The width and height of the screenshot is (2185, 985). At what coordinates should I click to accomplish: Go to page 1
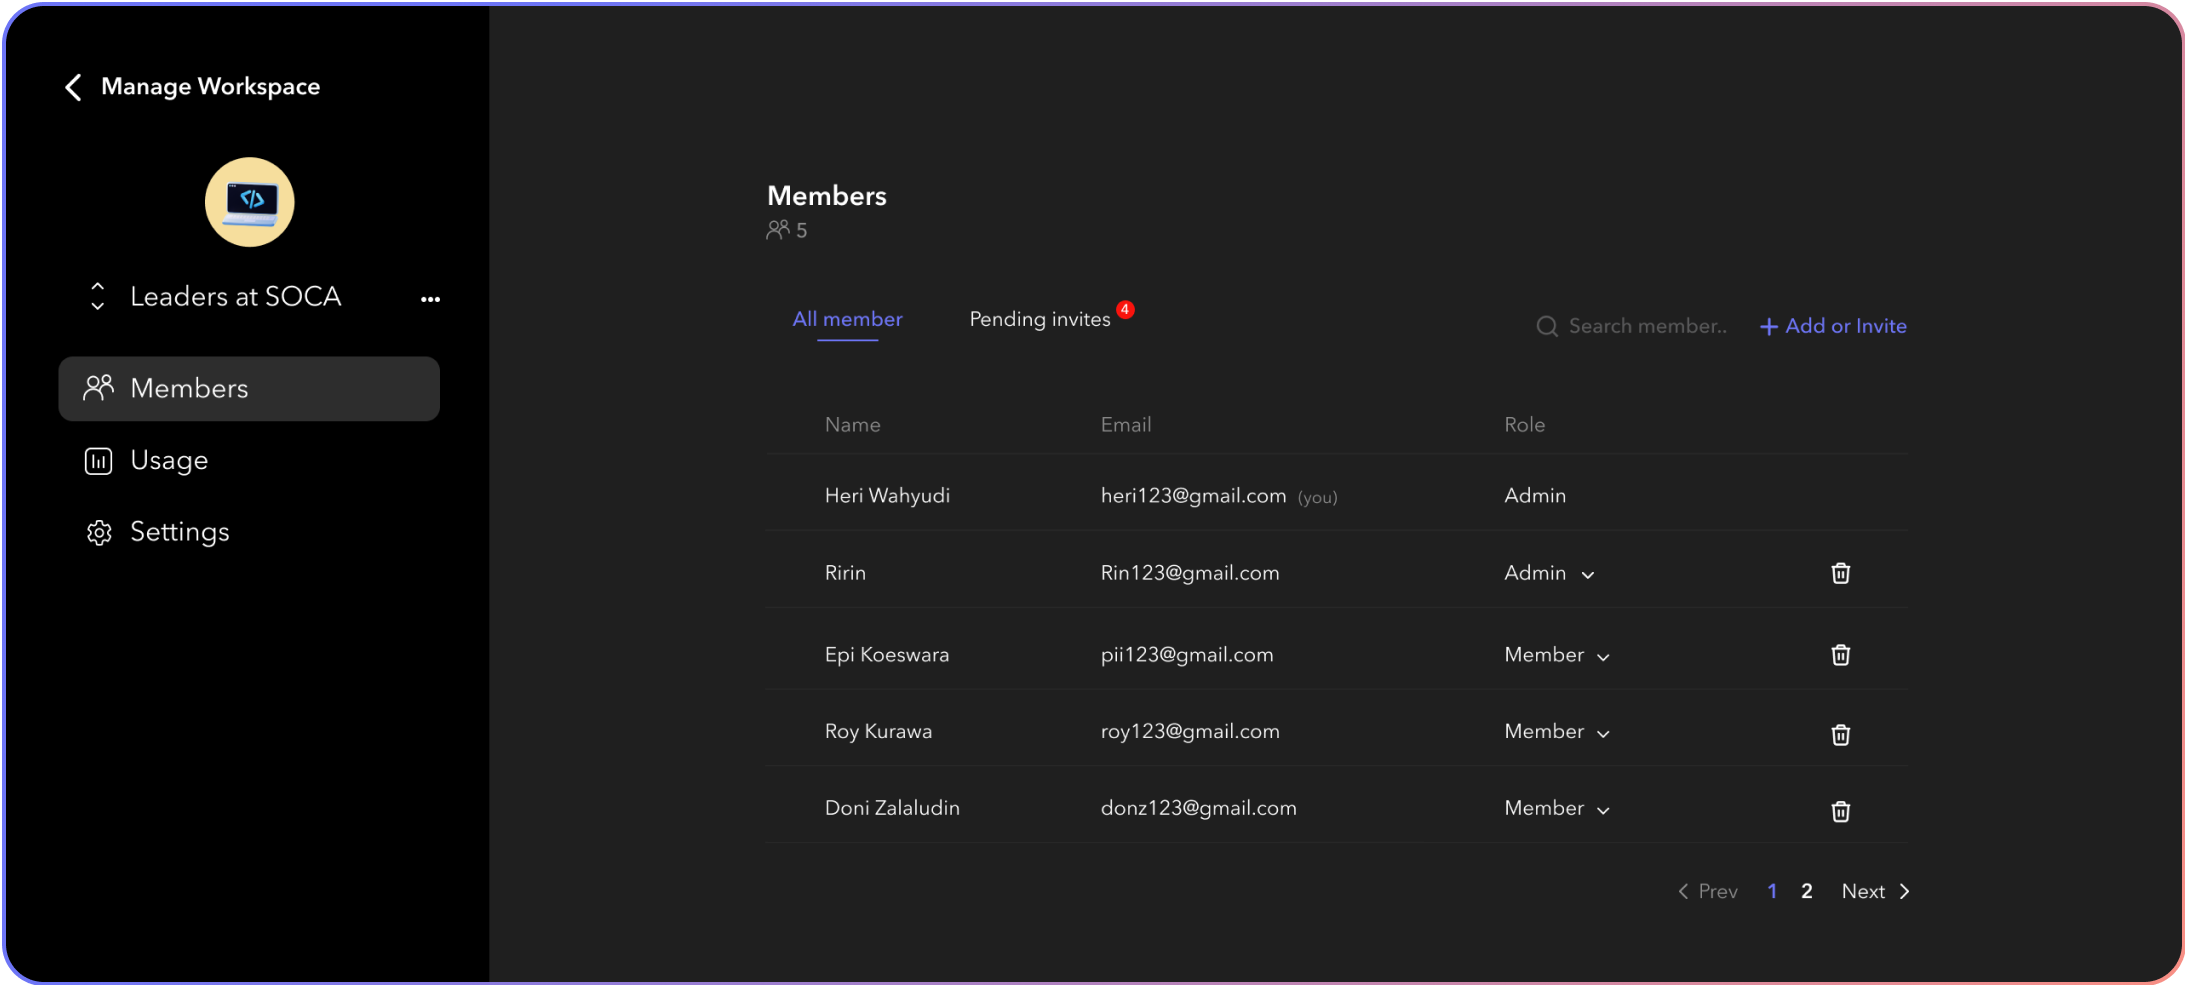(1772, 891)
